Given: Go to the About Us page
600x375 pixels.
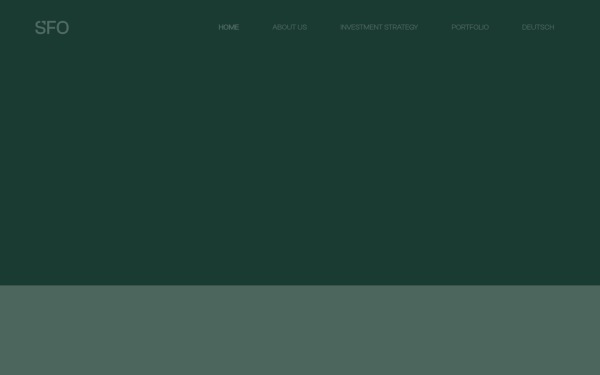Looking at the screenshot, I should (290, 27).
